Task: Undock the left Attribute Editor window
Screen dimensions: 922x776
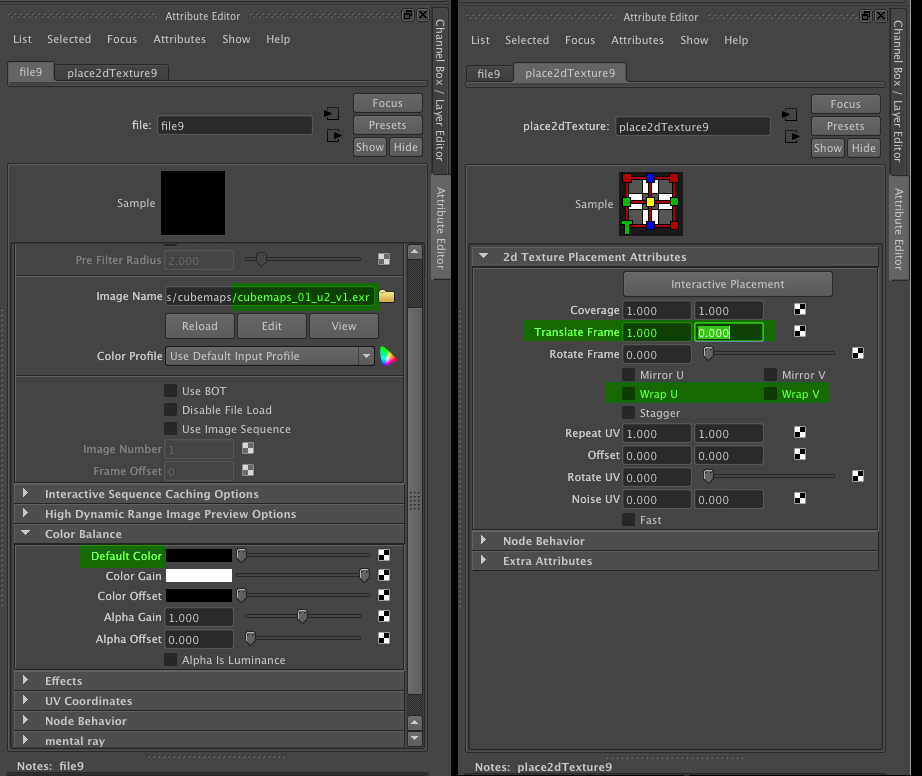Action: pyautogui.click(x=407, y=15)
